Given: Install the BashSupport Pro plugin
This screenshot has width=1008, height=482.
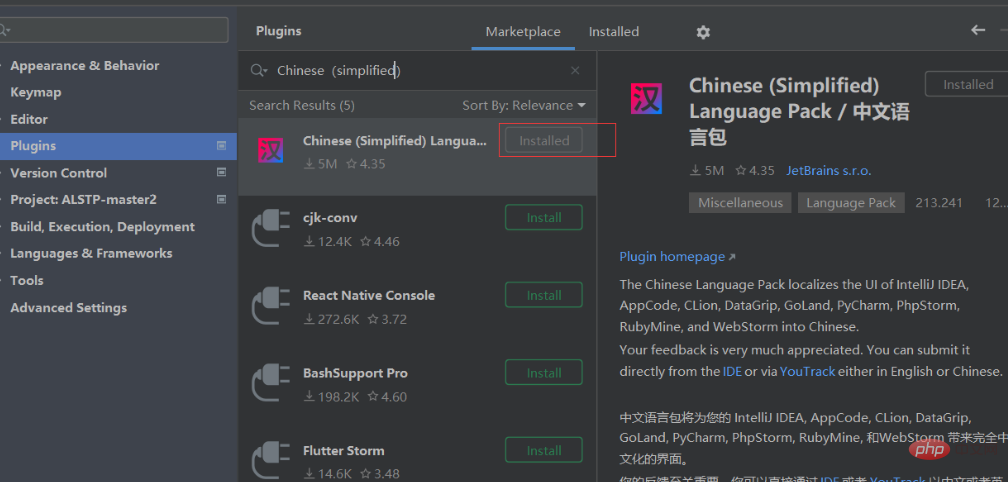Looking at the screenshot, I should click(544, 373).
